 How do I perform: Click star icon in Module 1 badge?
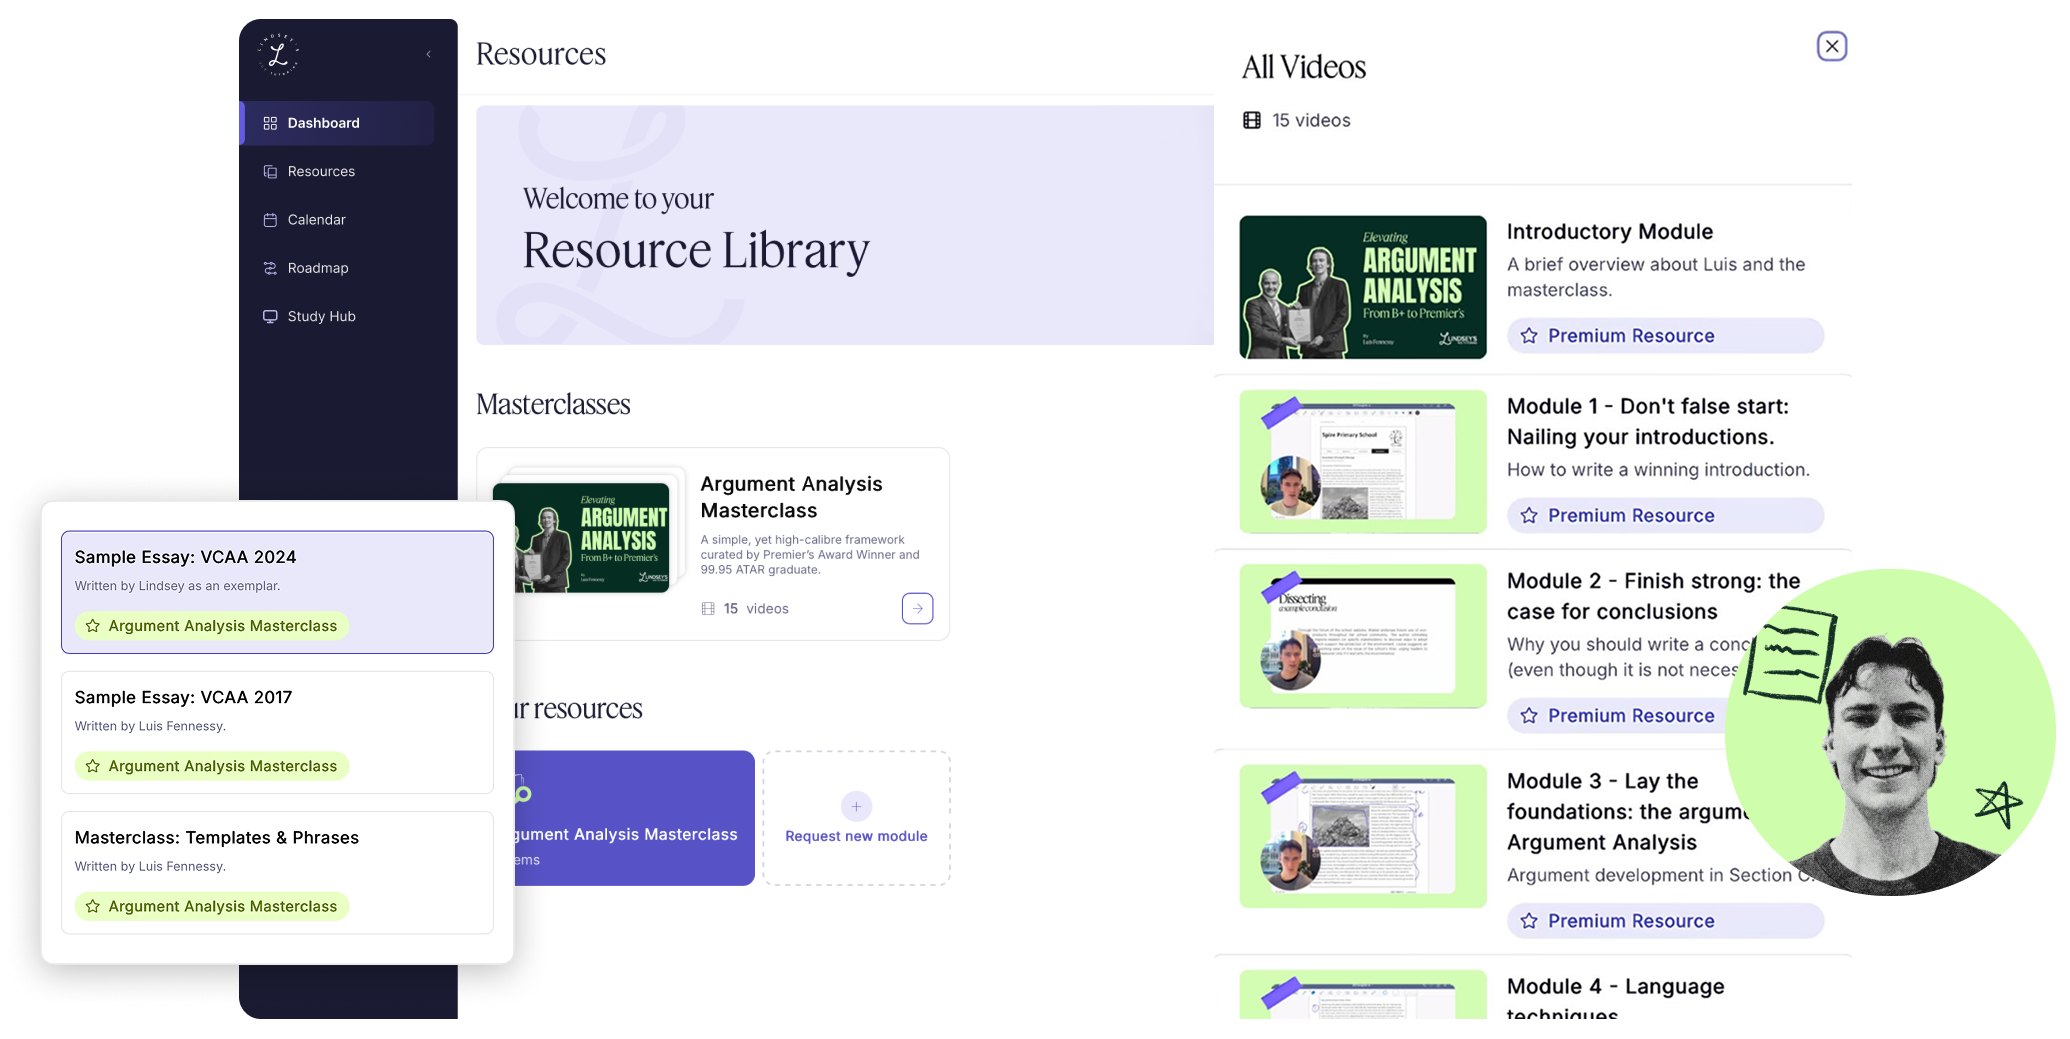coord(1529,516)
